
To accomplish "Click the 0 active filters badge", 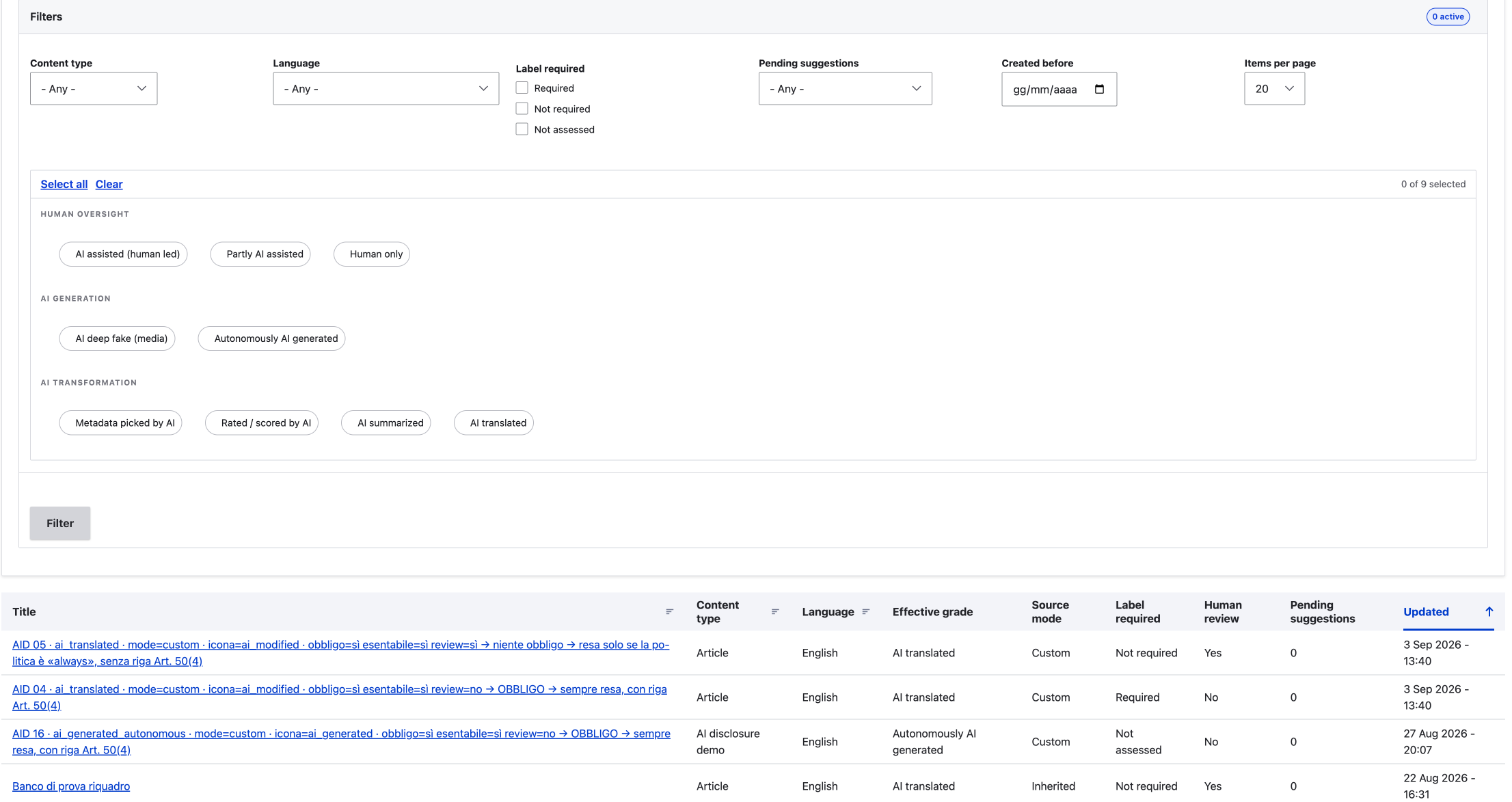I will pyautogui.click(x=1448, y=17).
